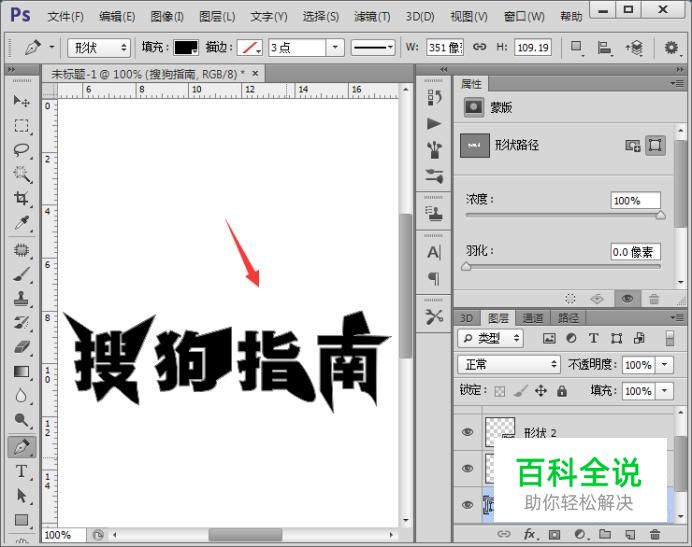Open the stroke width 3 点 dropdown
The height and width of the screenshot is (547, 692).
[335, 47]
